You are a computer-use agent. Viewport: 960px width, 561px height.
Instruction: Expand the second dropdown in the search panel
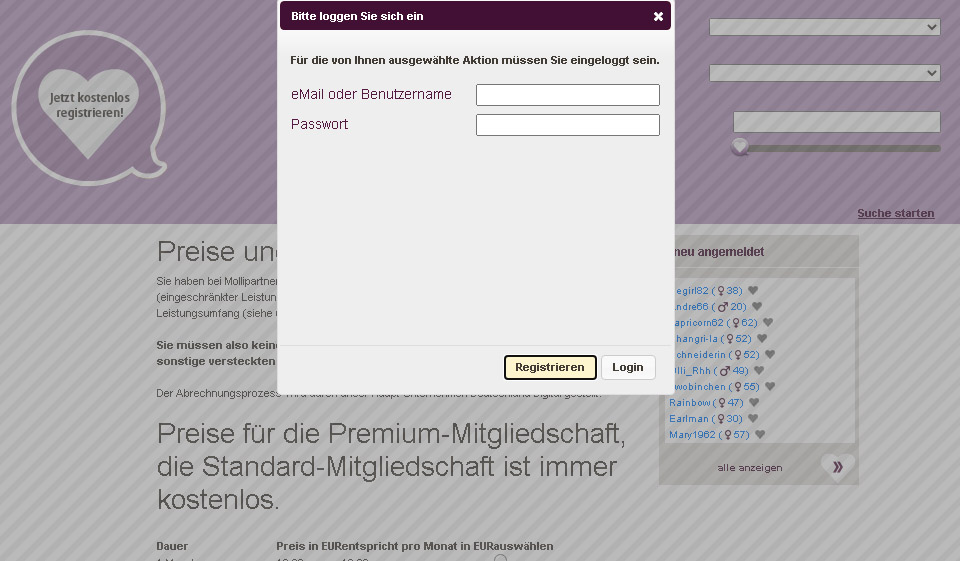(x=824, y=73)
